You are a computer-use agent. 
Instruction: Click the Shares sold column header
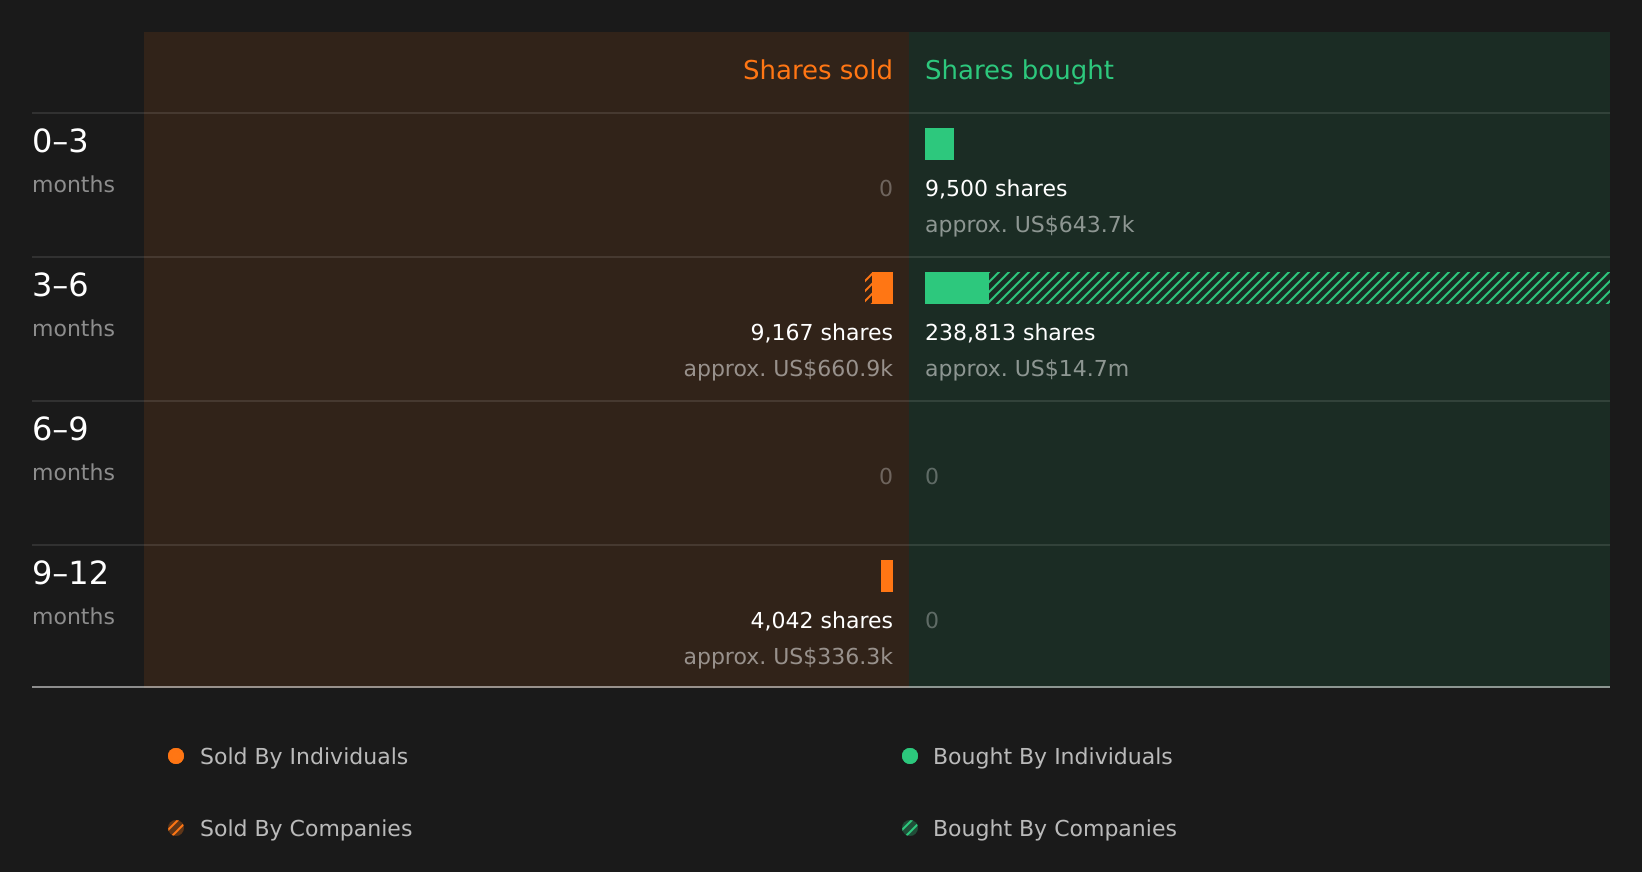817,70
